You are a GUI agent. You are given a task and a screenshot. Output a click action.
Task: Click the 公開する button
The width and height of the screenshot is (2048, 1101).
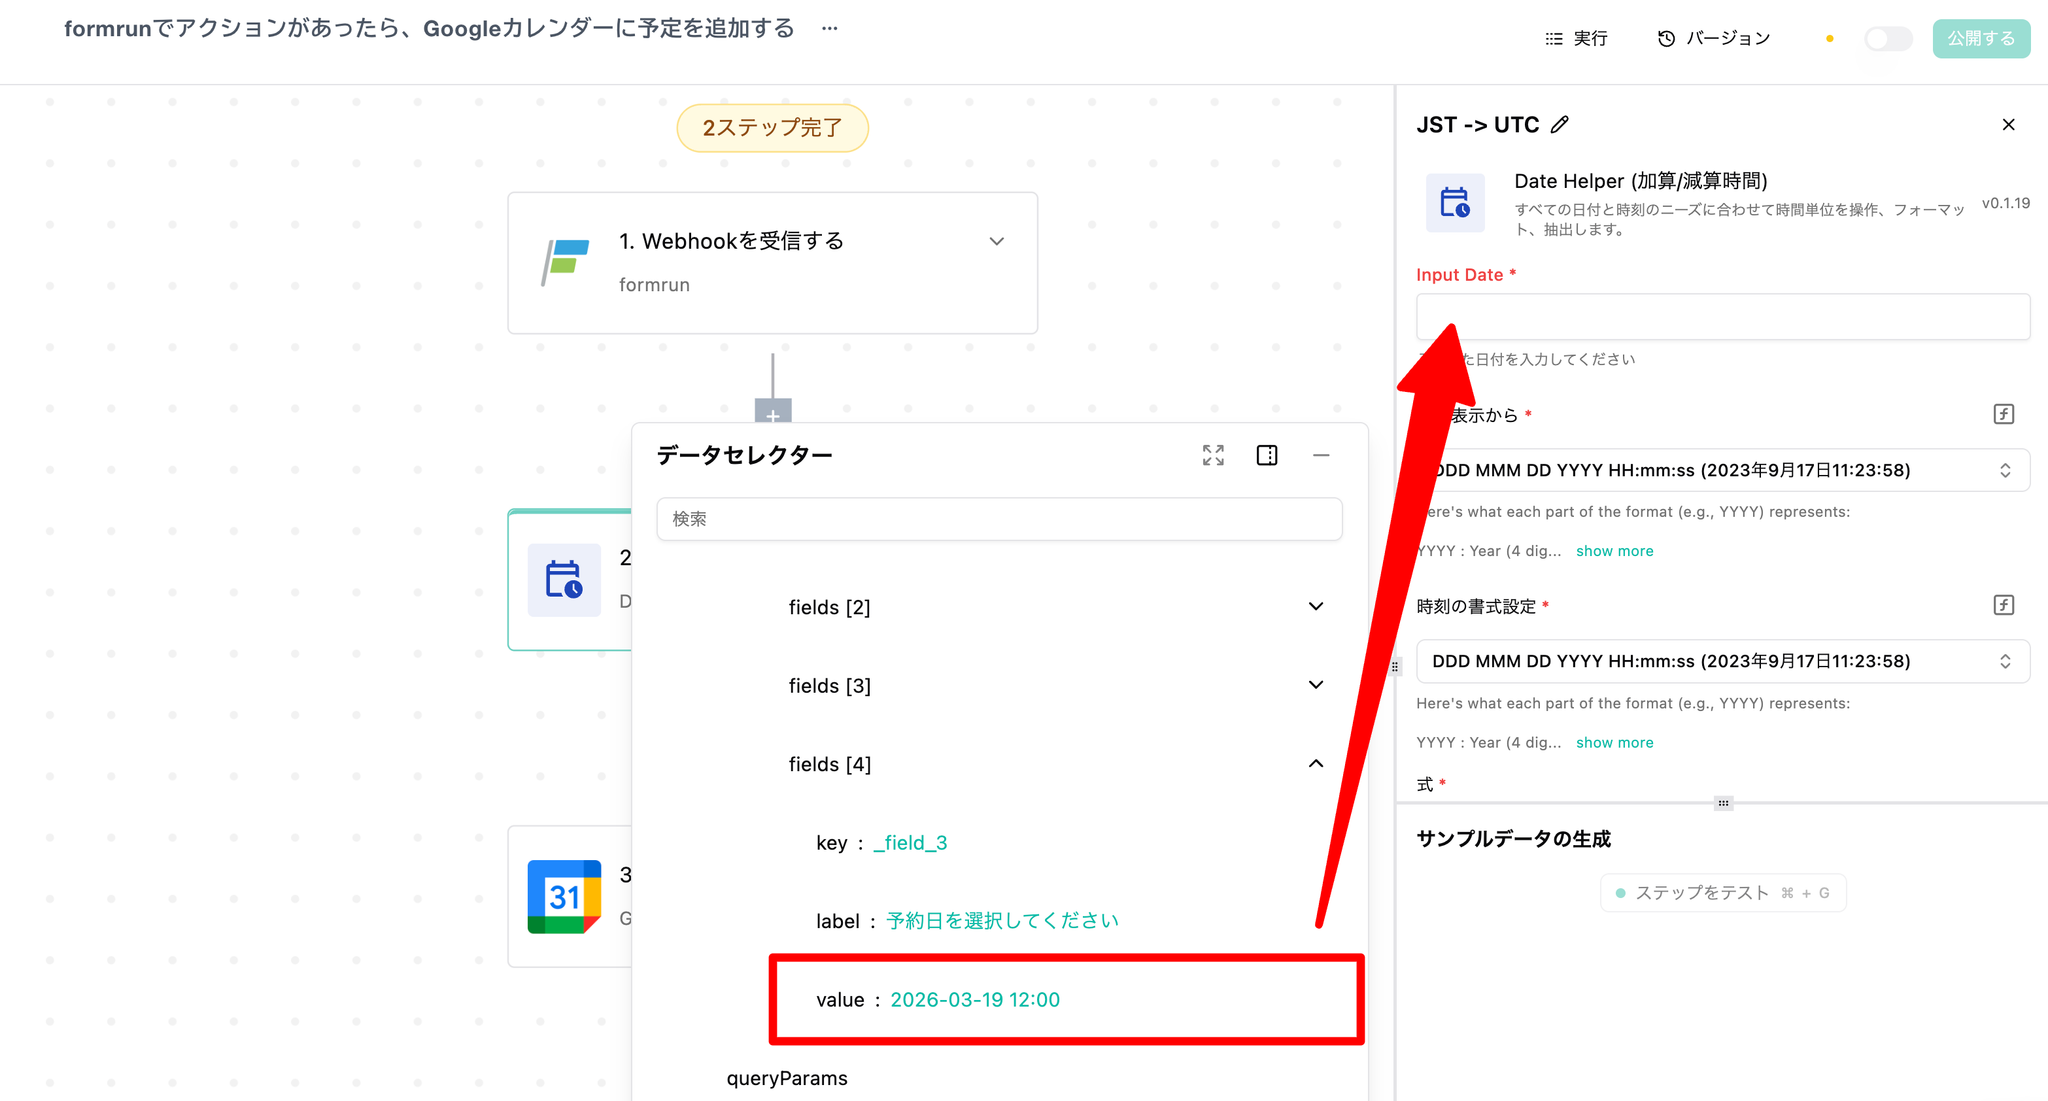[x=1980, y=39]
